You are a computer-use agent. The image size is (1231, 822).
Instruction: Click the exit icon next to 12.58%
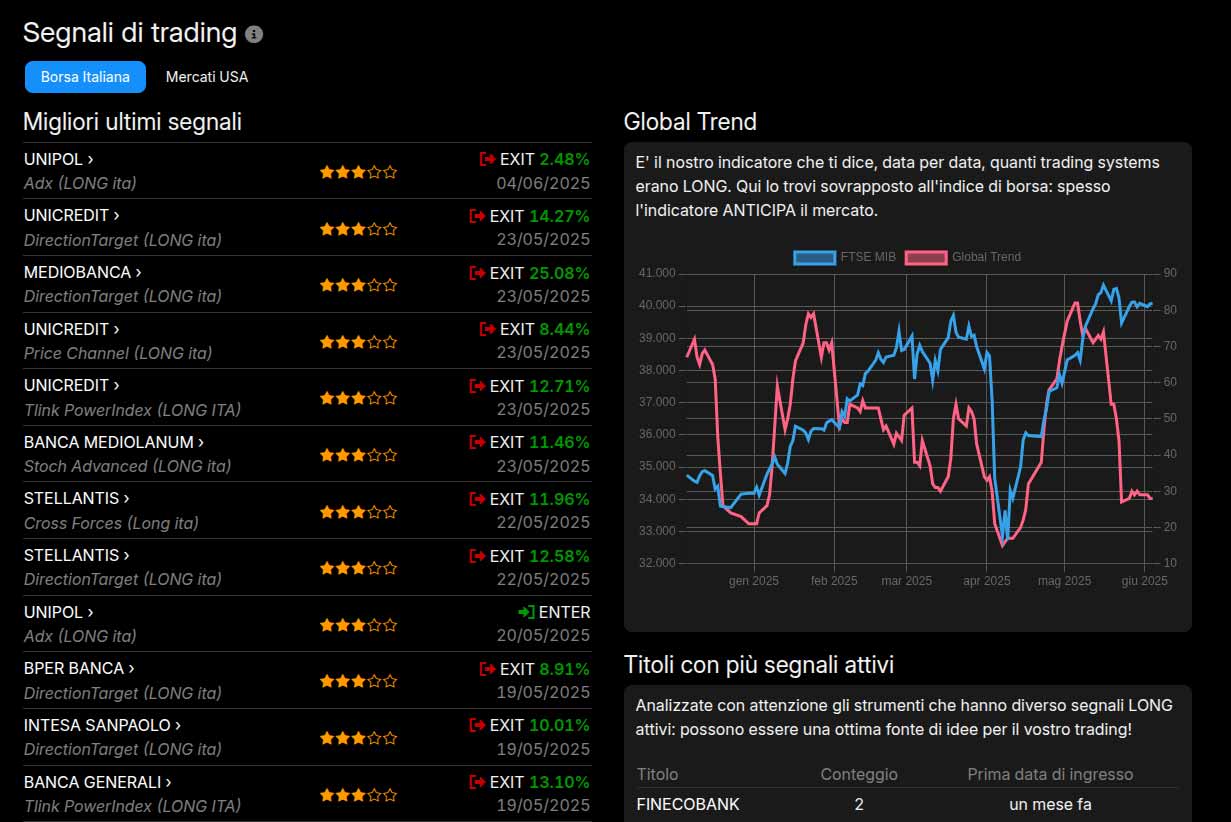[x=477, y=556]
